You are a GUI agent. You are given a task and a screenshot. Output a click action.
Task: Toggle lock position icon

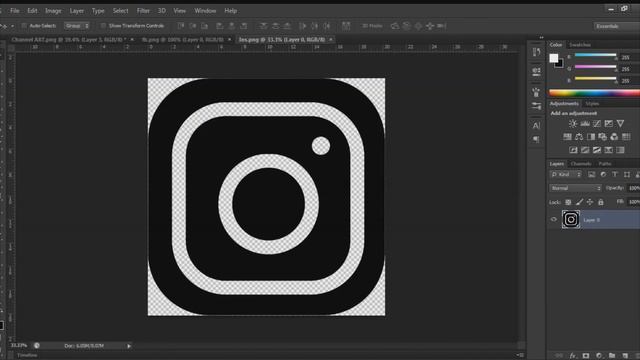coord(590,202)
